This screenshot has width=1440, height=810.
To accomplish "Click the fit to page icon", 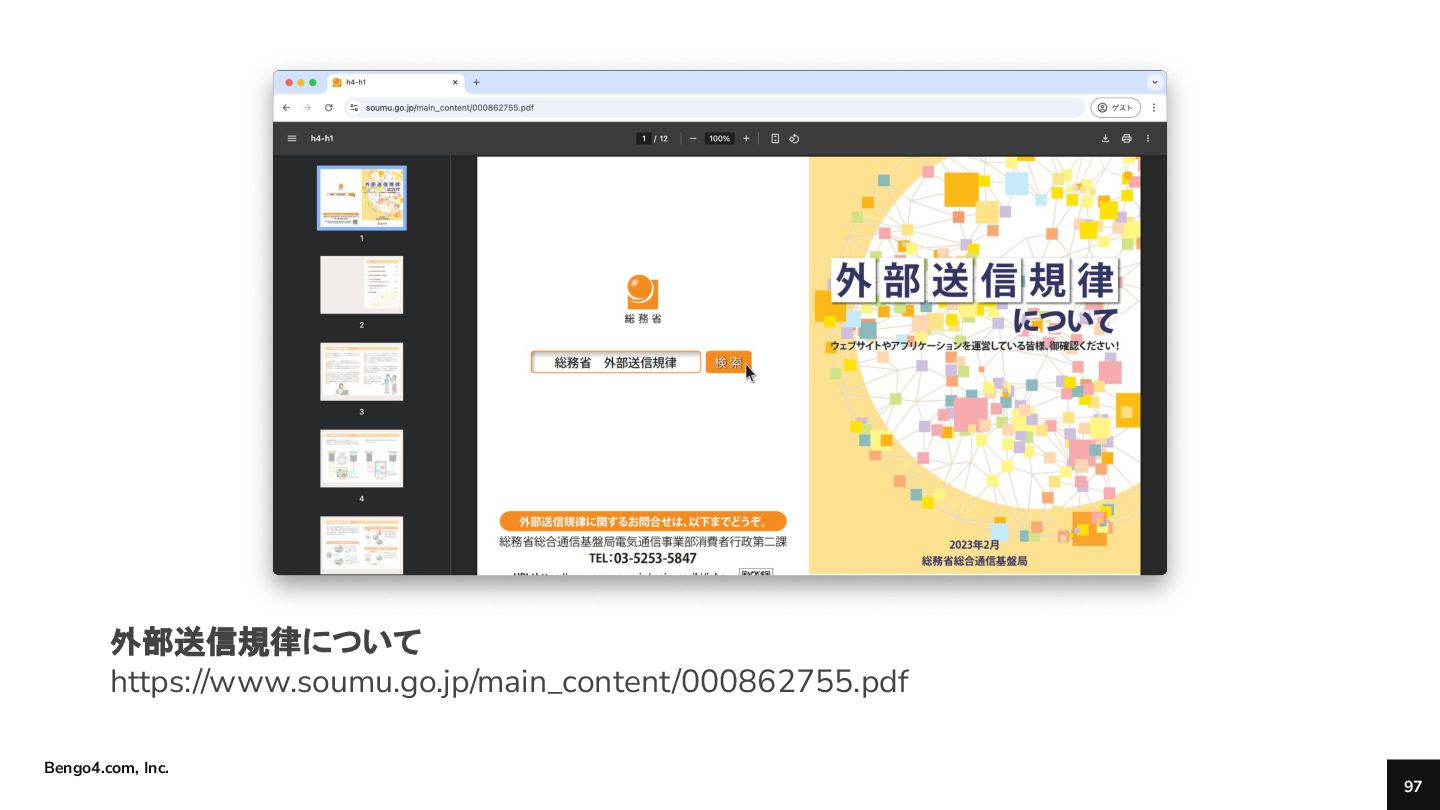I will [x=775, y=138].
